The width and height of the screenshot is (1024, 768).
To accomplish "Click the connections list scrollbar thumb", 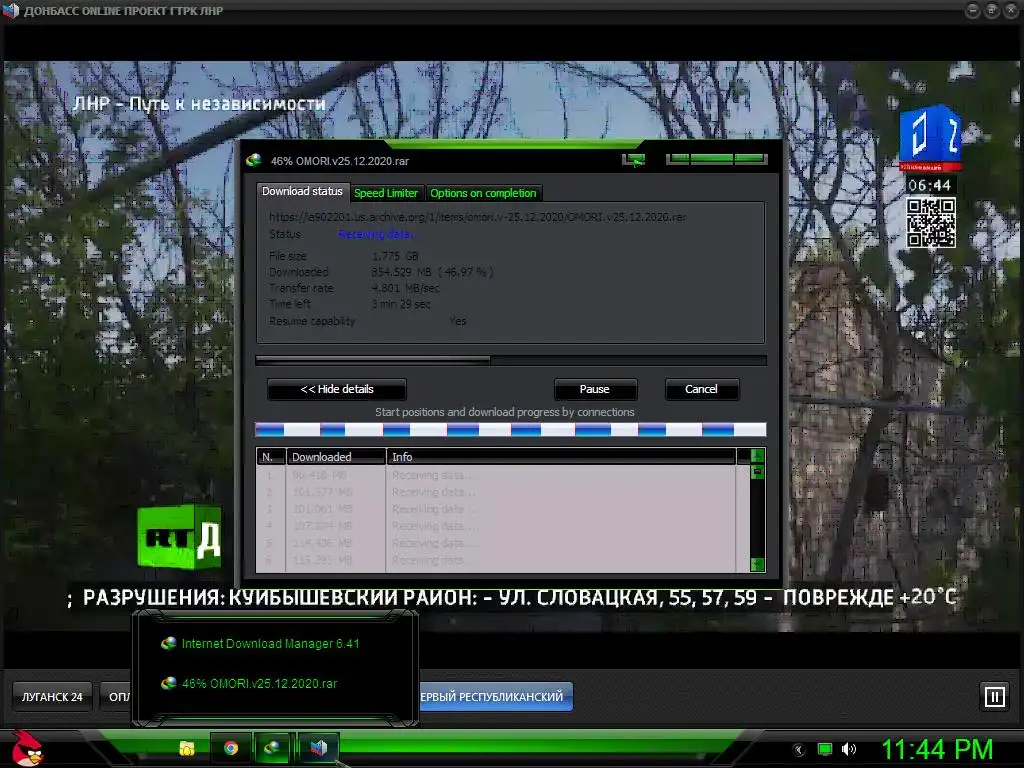I will pos(758,472).
